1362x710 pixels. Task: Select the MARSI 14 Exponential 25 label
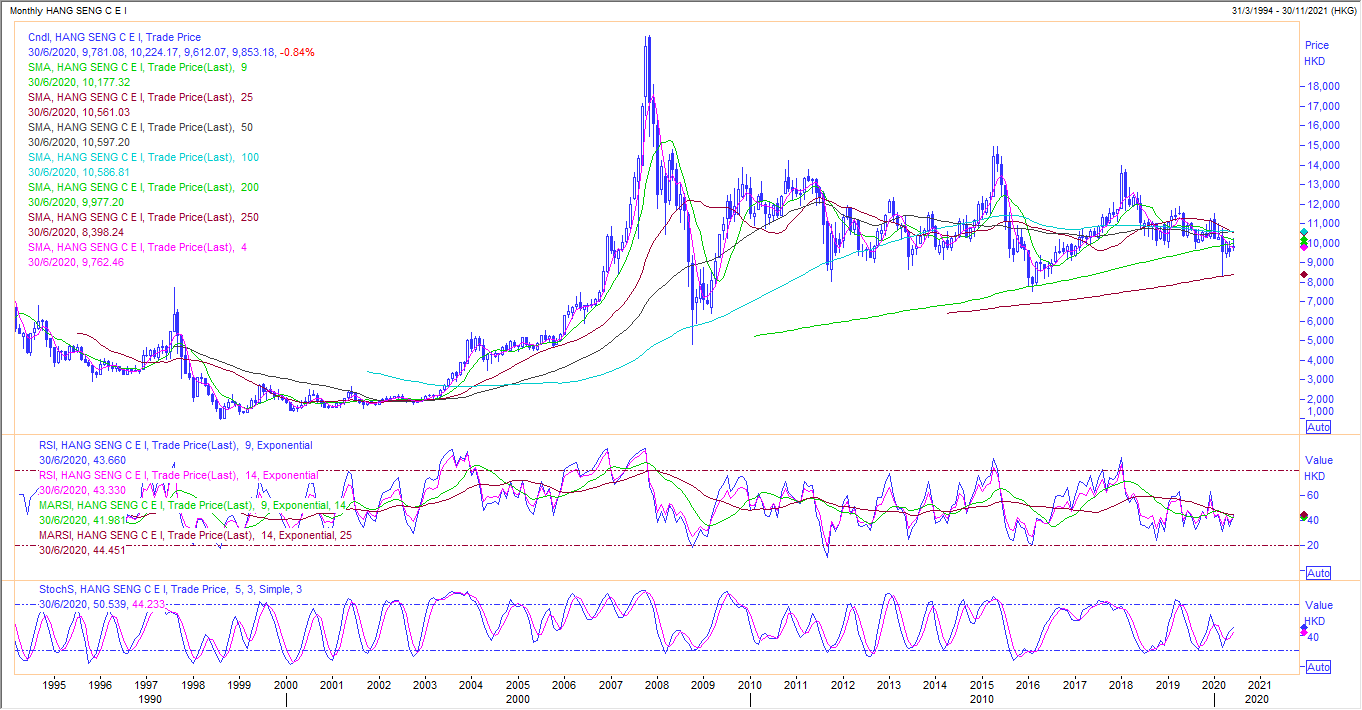[195, 535]
